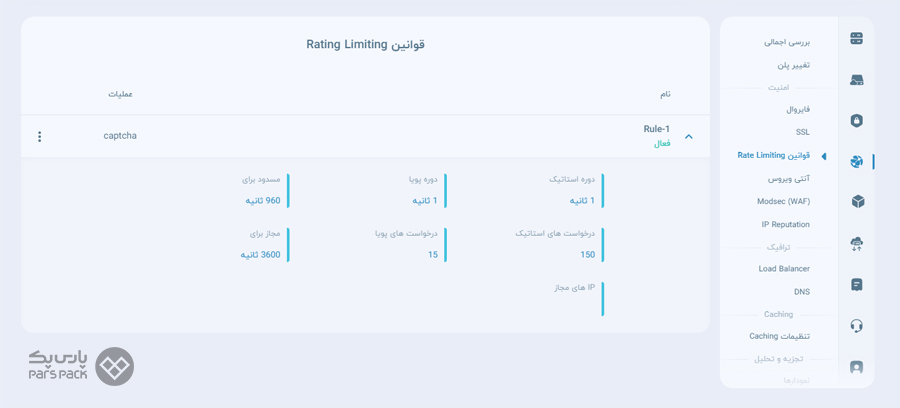Screen dimensions: 900x408
Task: Click the headset support sidebar icon
Action: pyautogui.click(x=856, y=325)
